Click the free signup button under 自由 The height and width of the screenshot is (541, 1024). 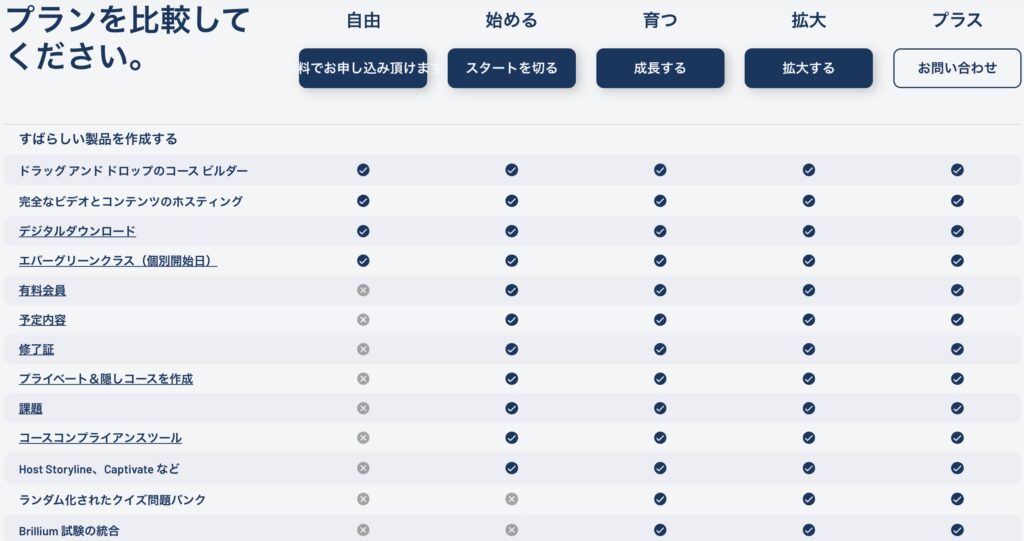tap(363, 68)
